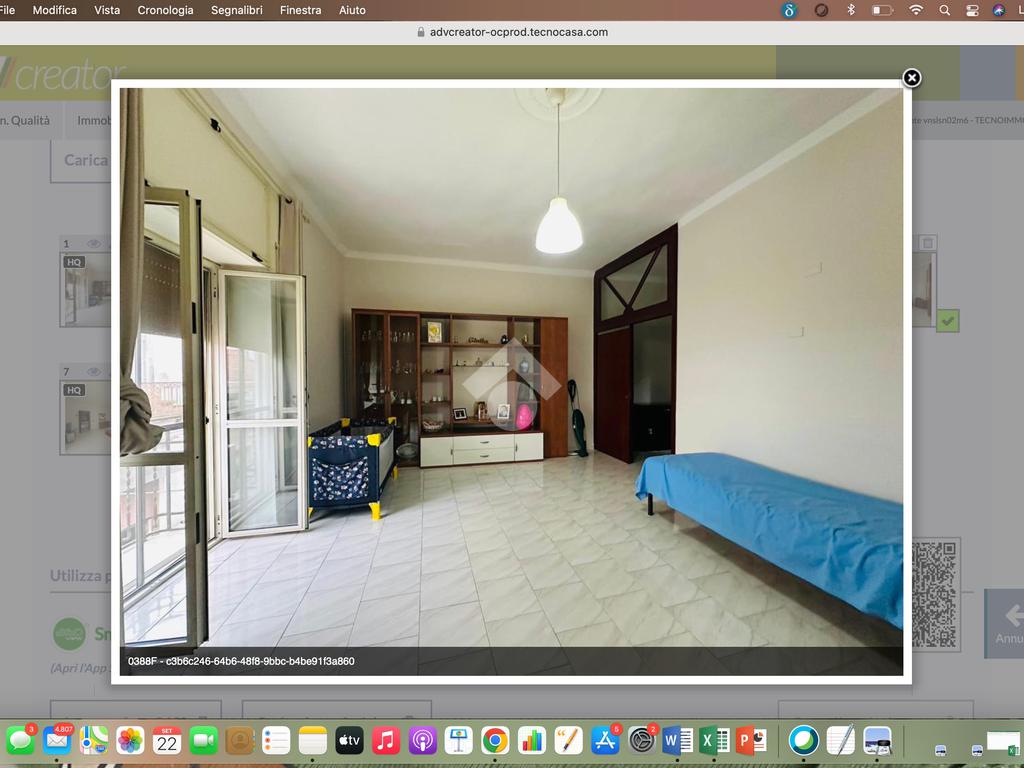Open PowerPoint from the dock
Viewport: 1024px width, 768px height.
coord(750,740)
